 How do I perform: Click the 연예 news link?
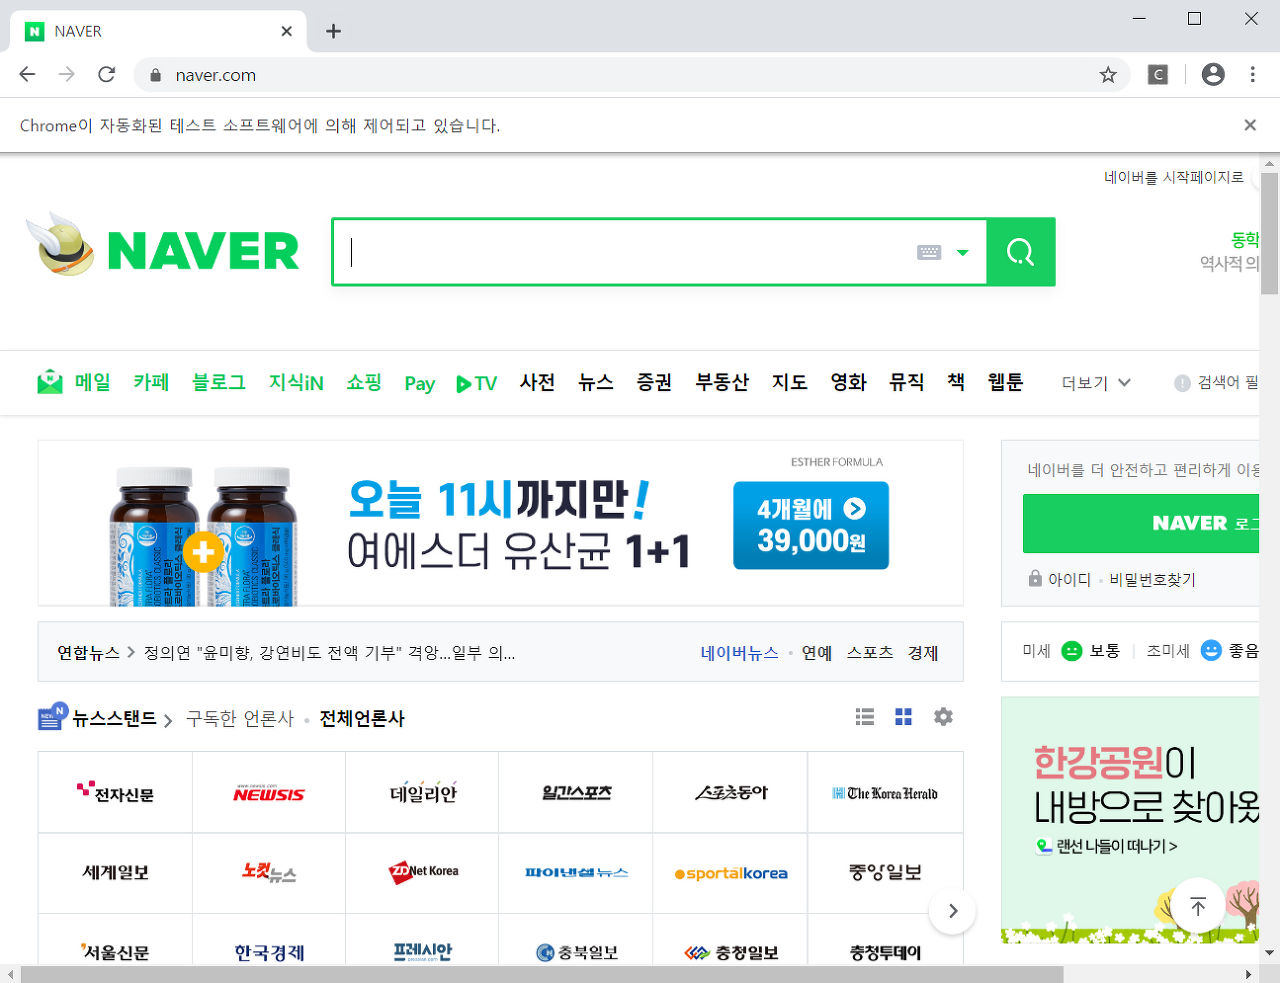[x=817, y=653]
